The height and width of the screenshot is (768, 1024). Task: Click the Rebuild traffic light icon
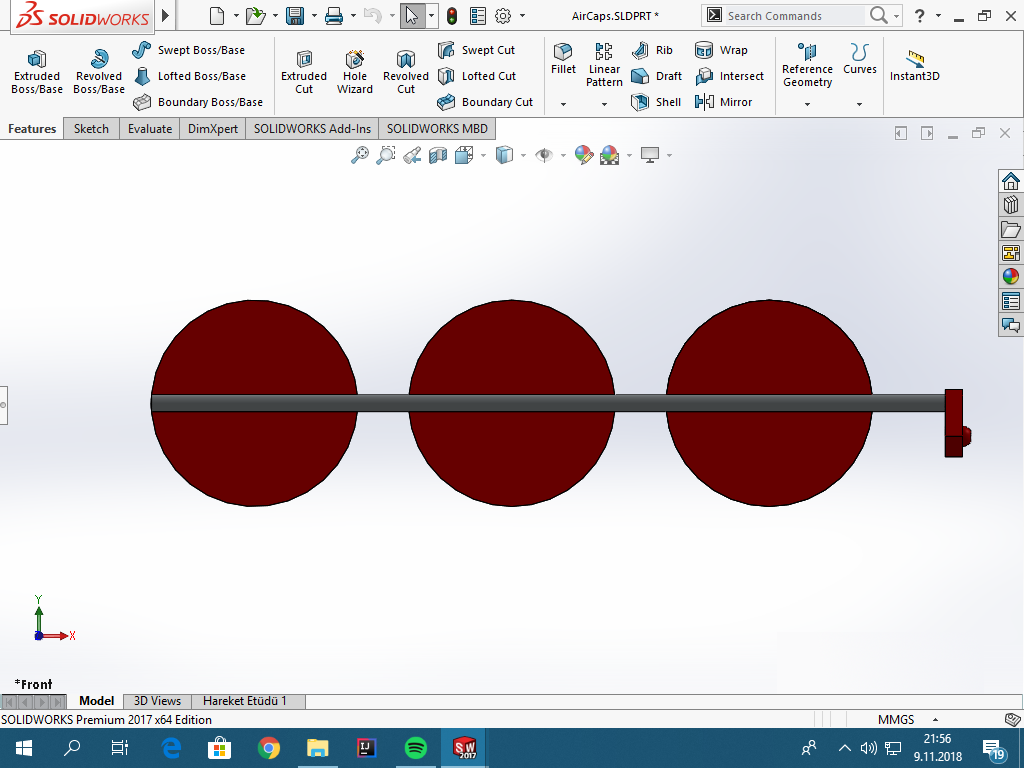pos(451,16)
